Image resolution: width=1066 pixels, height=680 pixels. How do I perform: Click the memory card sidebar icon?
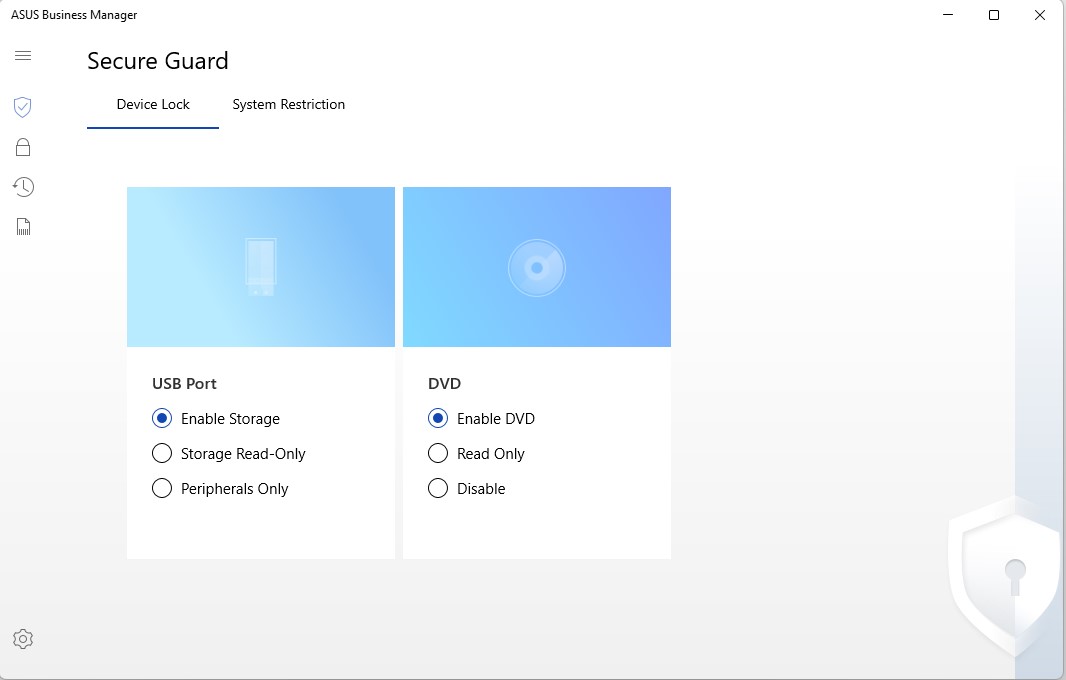tap(23, 227)
